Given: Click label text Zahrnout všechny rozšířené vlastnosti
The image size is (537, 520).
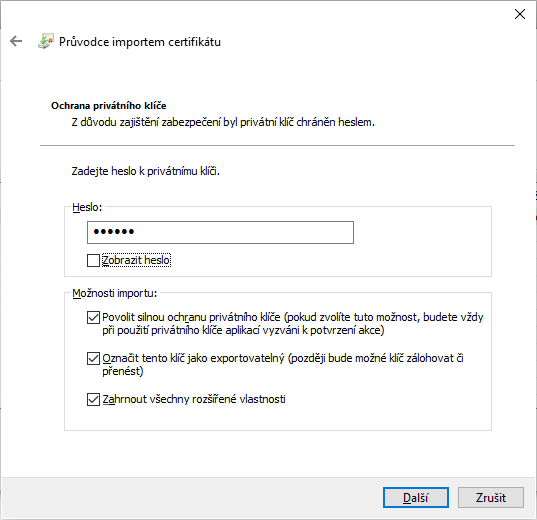Looking at the screenshot, I should coord(194,399).
